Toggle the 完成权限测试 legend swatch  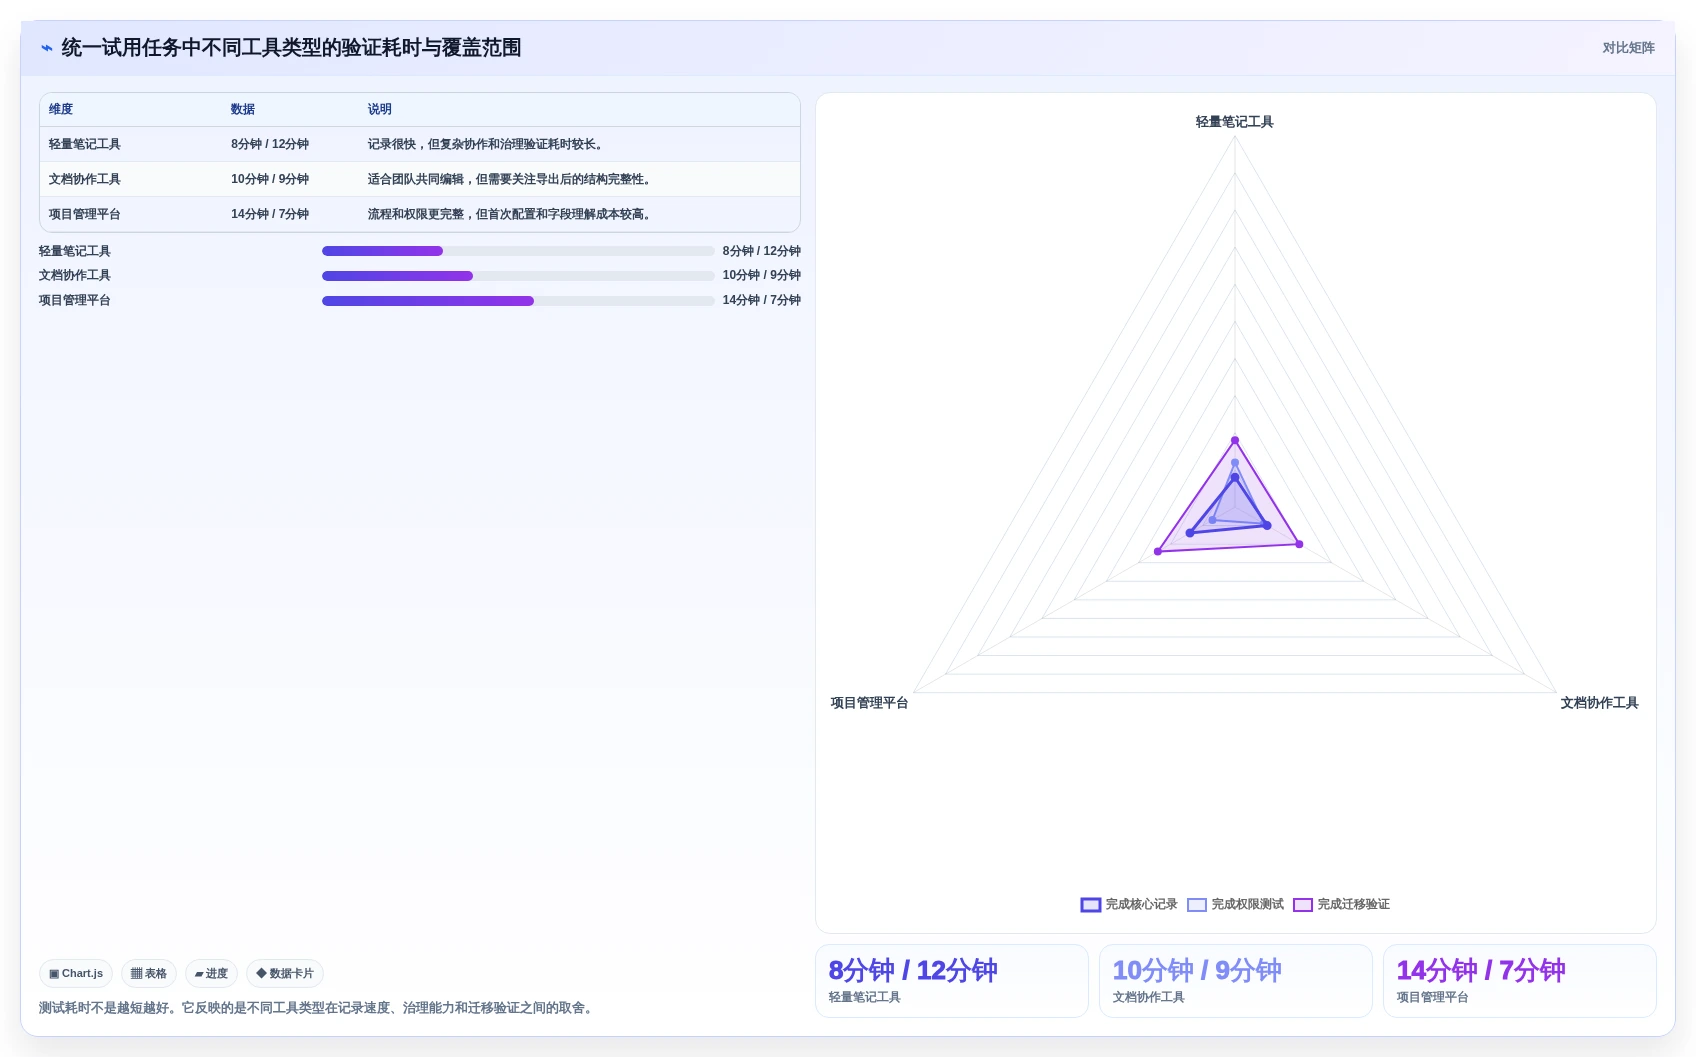click(1197, 904)
